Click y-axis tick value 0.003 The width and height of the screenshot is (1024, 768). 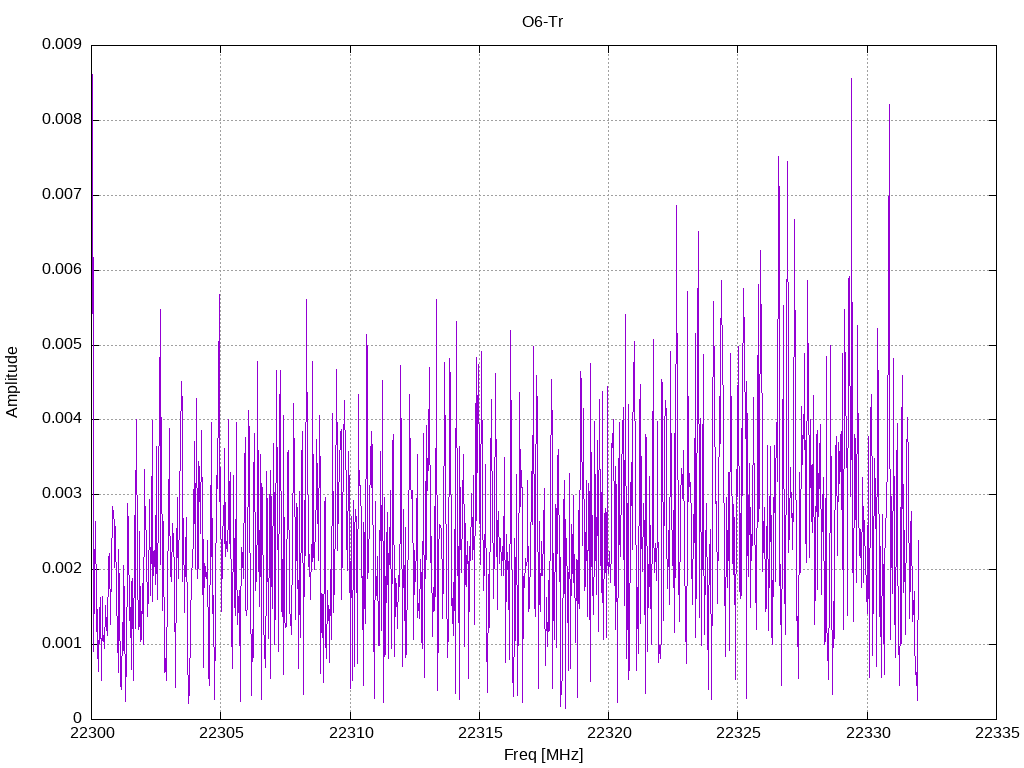tap(62, 494)
